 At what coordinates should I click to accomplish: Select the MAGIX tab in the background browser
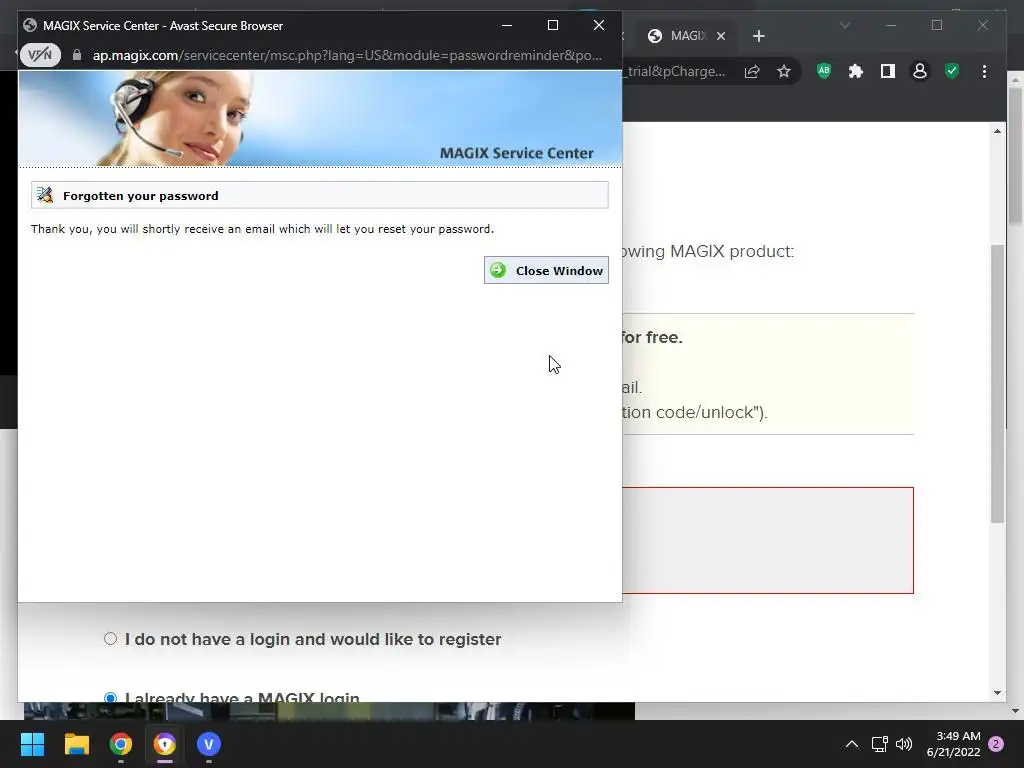687,36
